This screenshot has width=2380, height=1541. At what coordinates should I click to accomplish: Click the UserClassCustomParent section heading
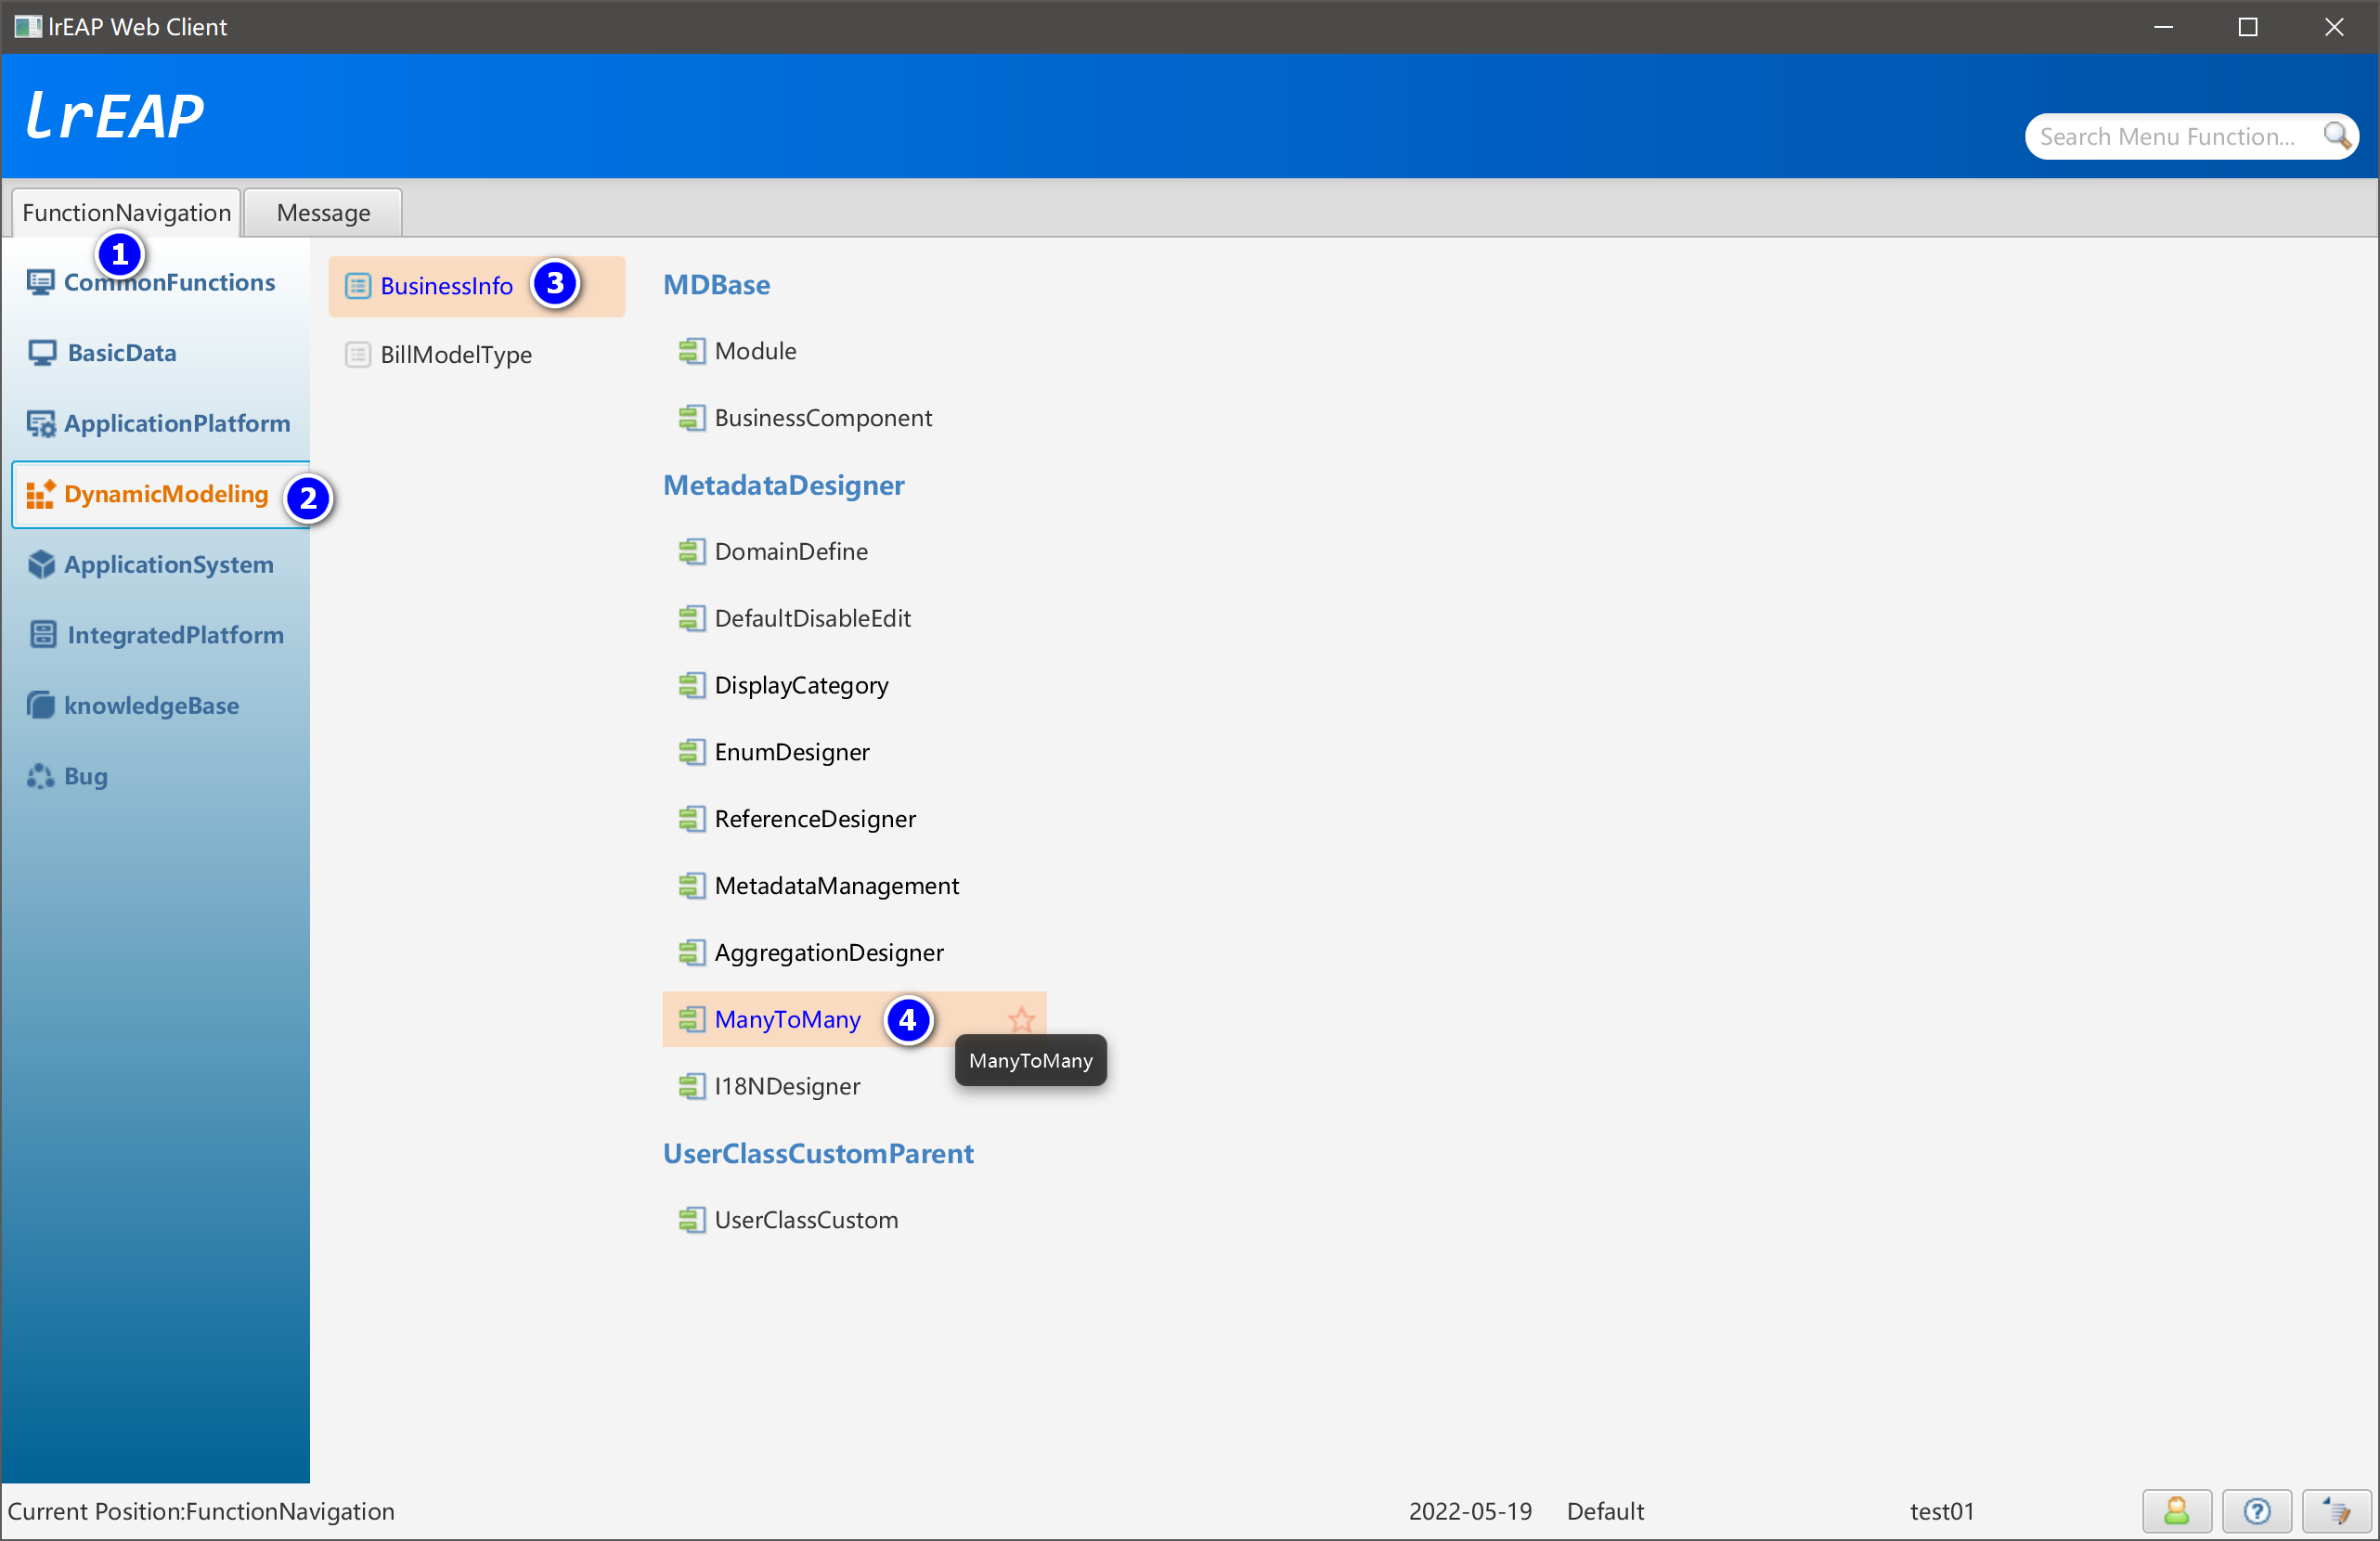(x=818, y=1154)
